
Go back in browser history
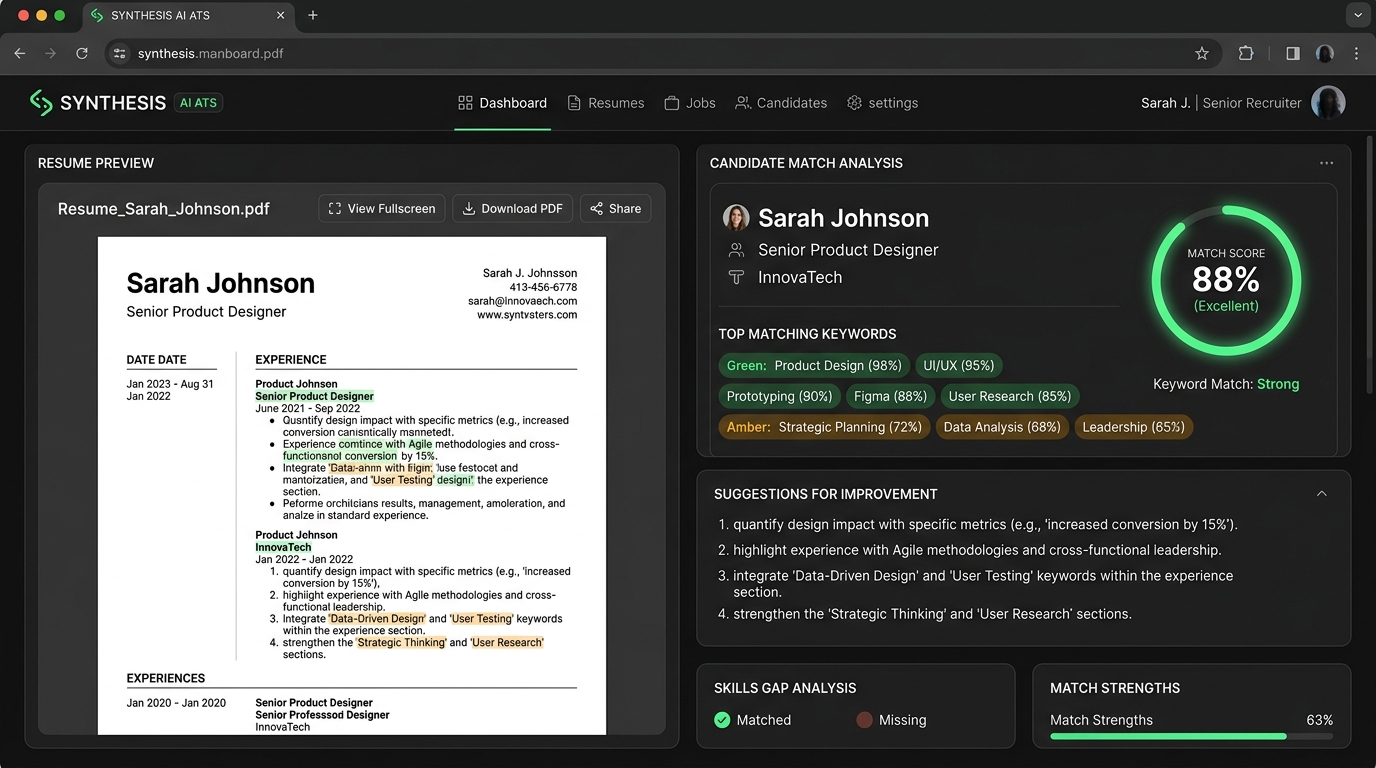click(20, 54)
